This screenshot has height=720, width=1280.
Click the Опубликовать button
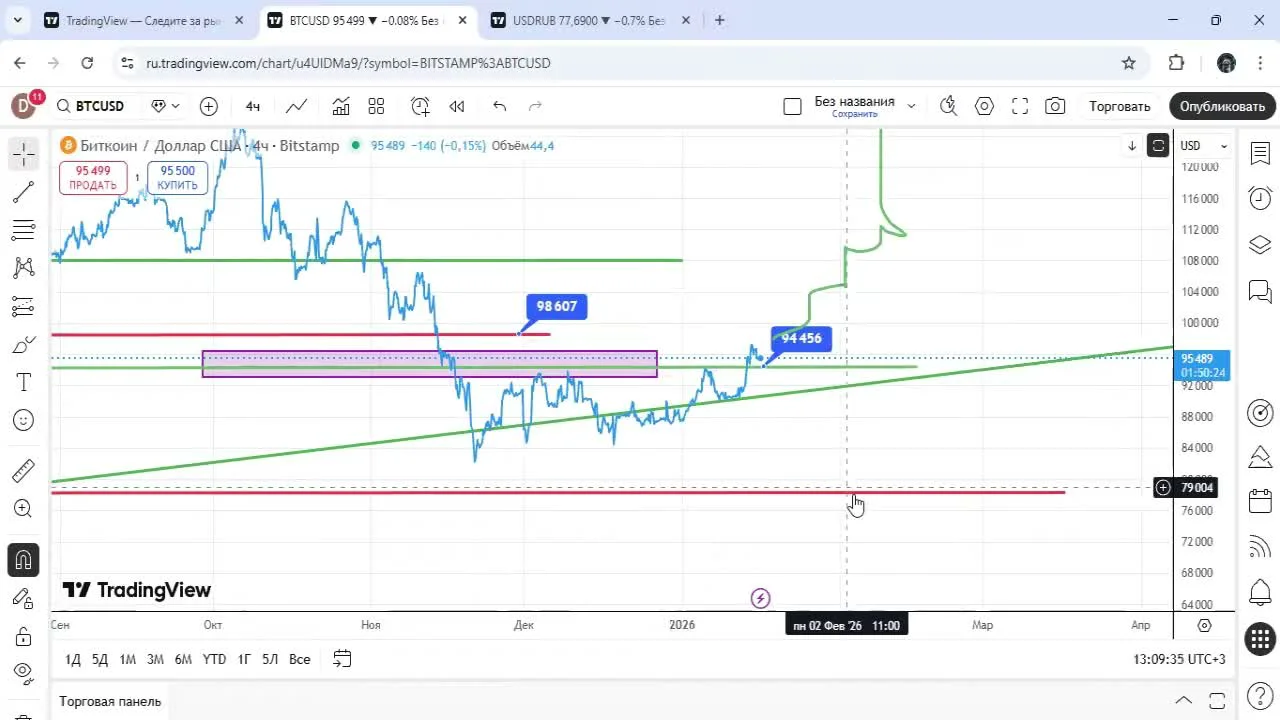[x=1221, y=106]
